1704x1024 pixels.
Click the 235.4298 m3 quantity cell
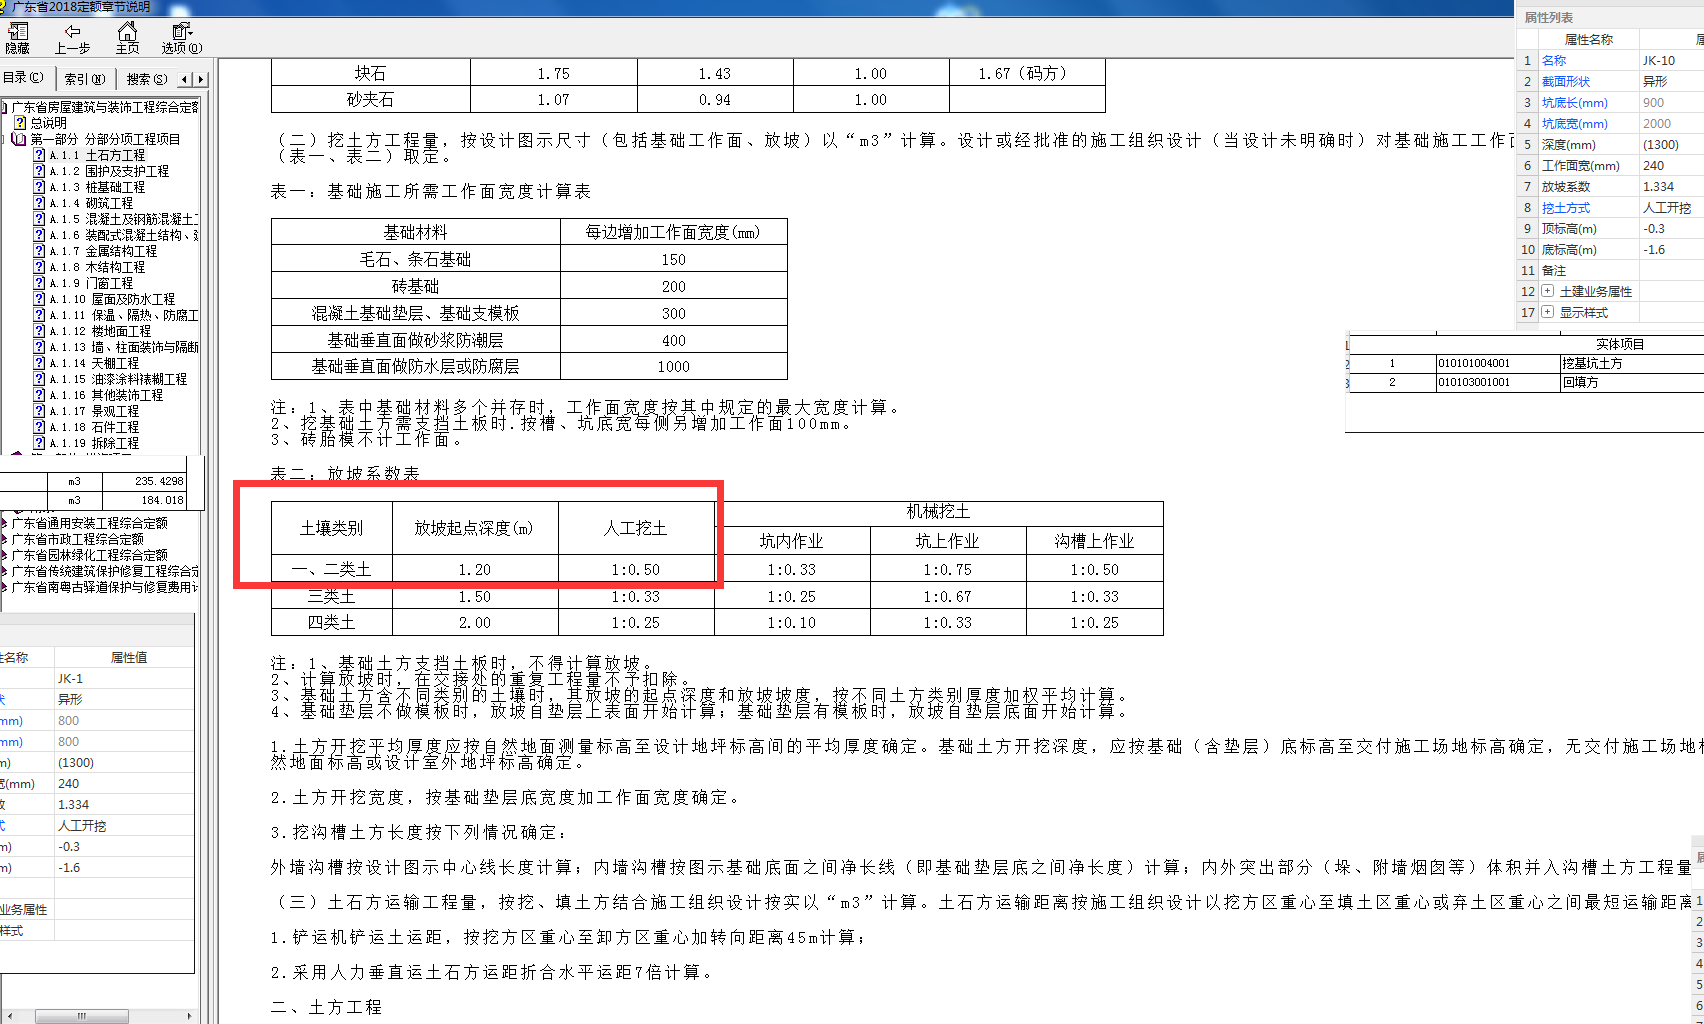[143, 481]
